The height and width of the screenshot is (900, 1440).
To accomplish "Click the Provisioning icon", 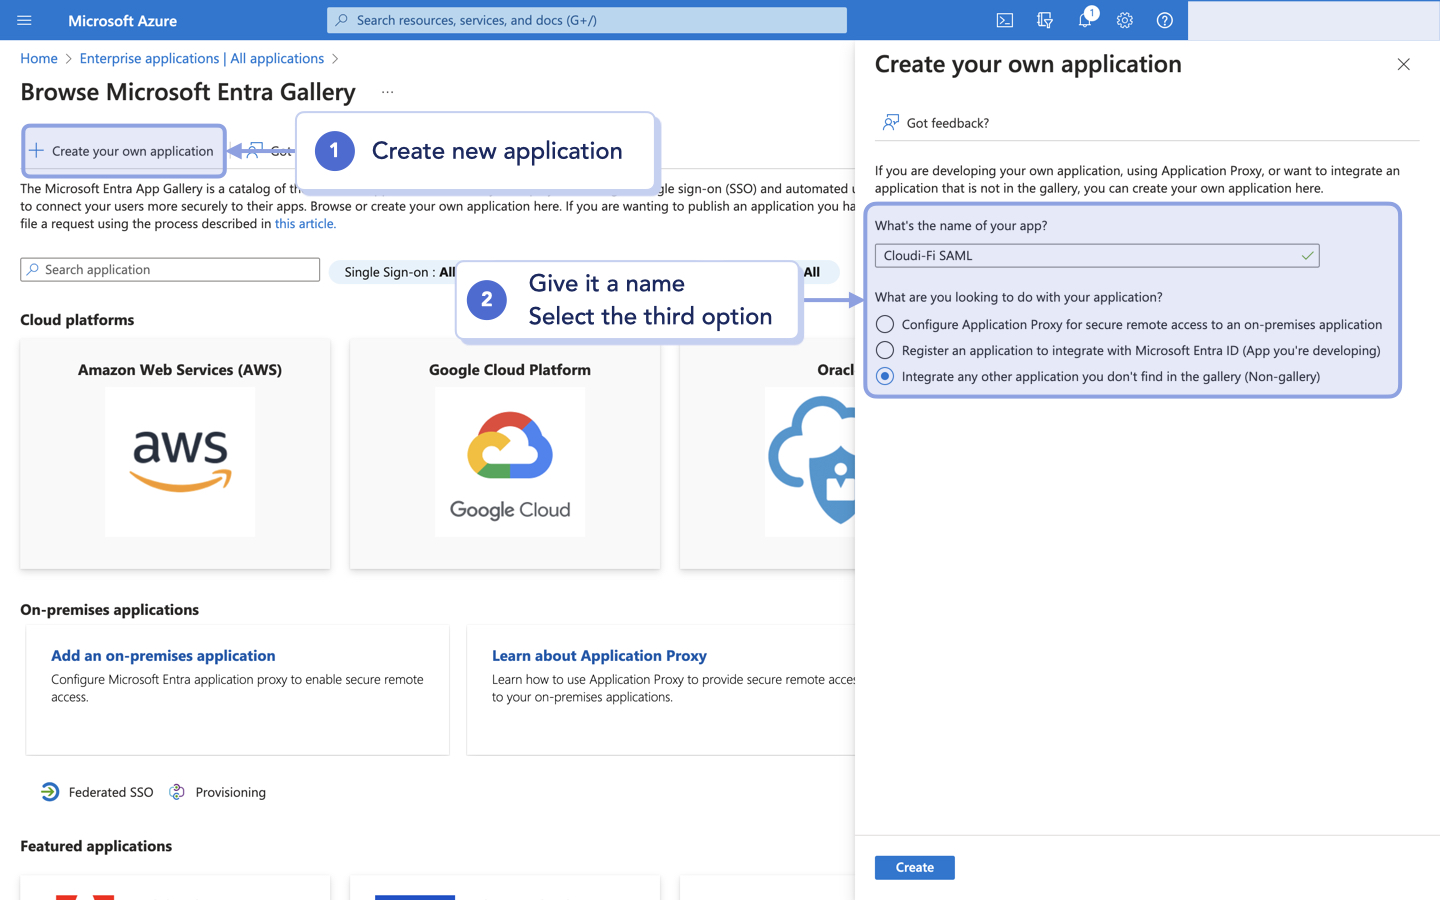I will (177, 791).
